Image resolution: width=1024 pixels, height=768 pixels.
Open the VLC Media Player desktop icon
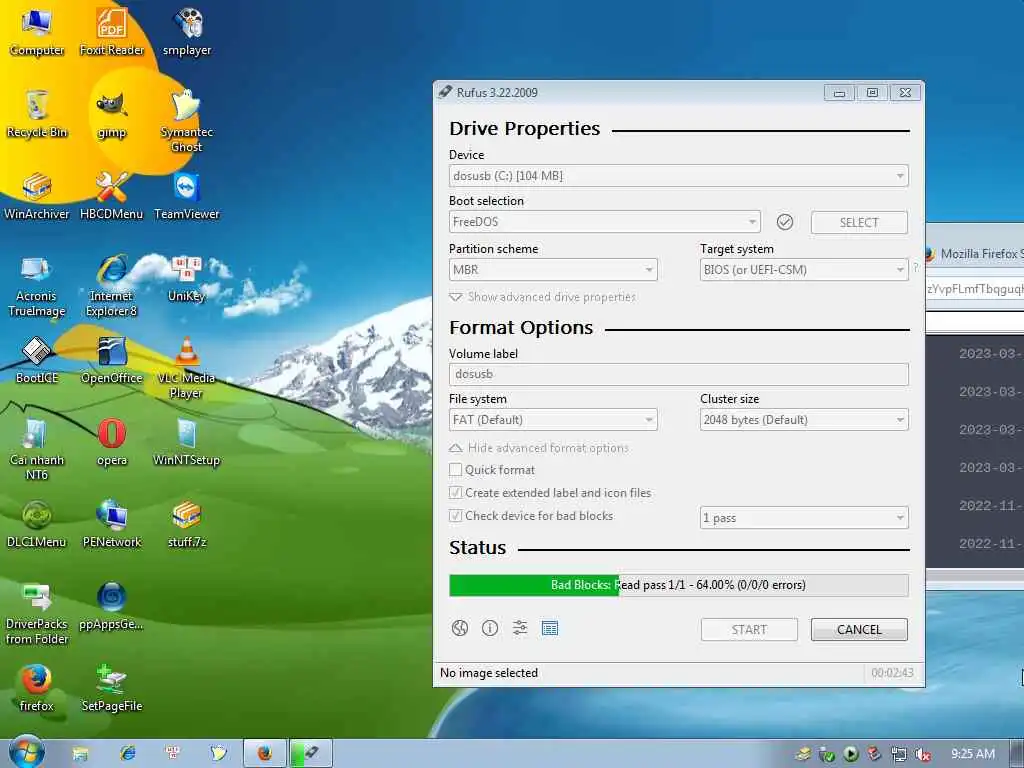(x=187, y=368)
